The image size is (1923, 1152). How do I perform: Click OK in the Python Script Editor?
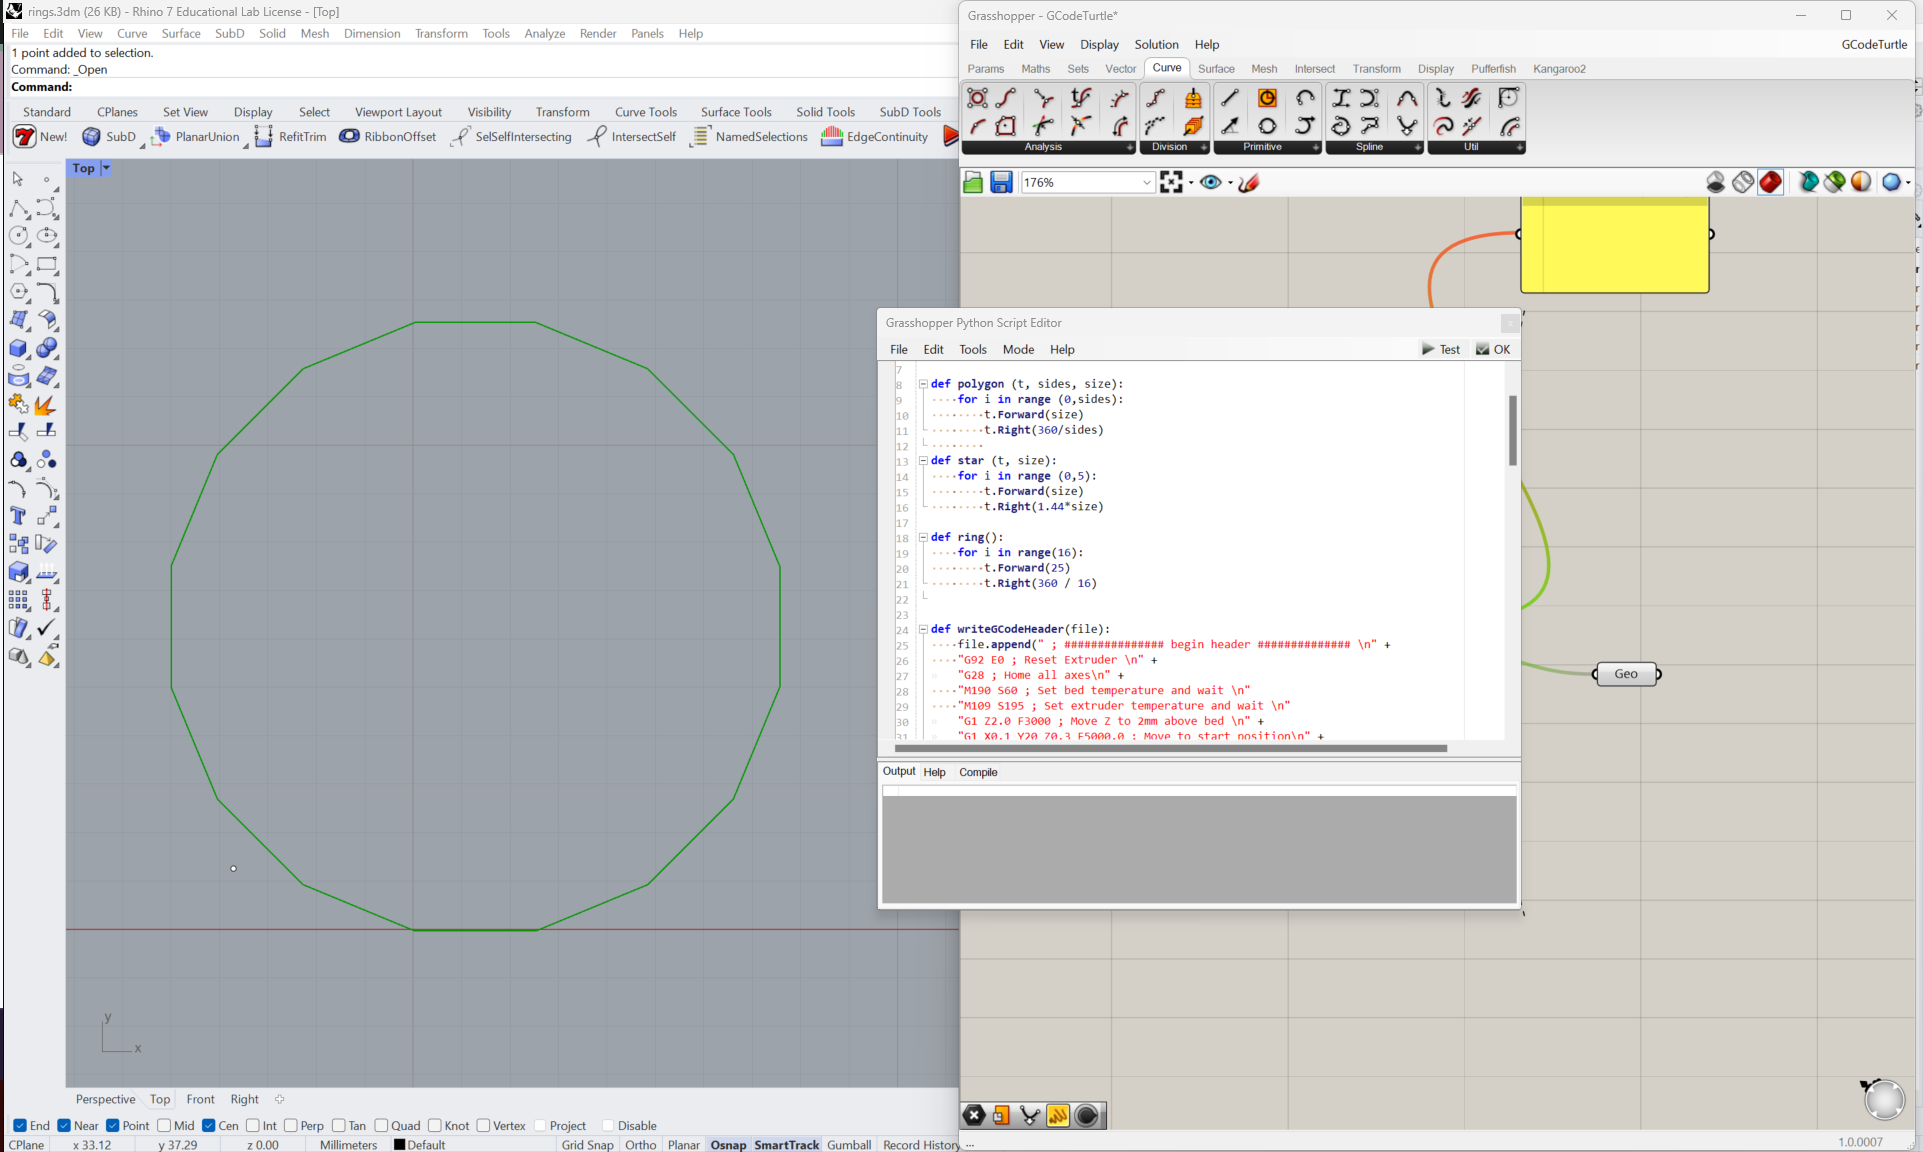pos(1493,349)
